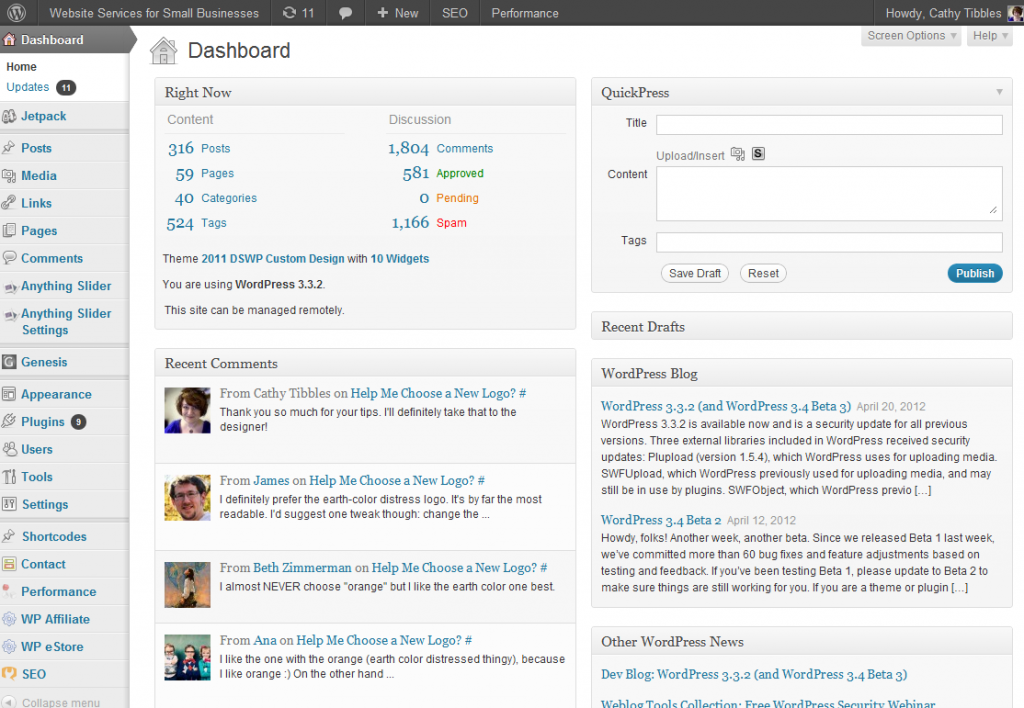This screenshot has width=1024, height=708.
Task: Open the James commenter name link
Action: pos(271,481)
